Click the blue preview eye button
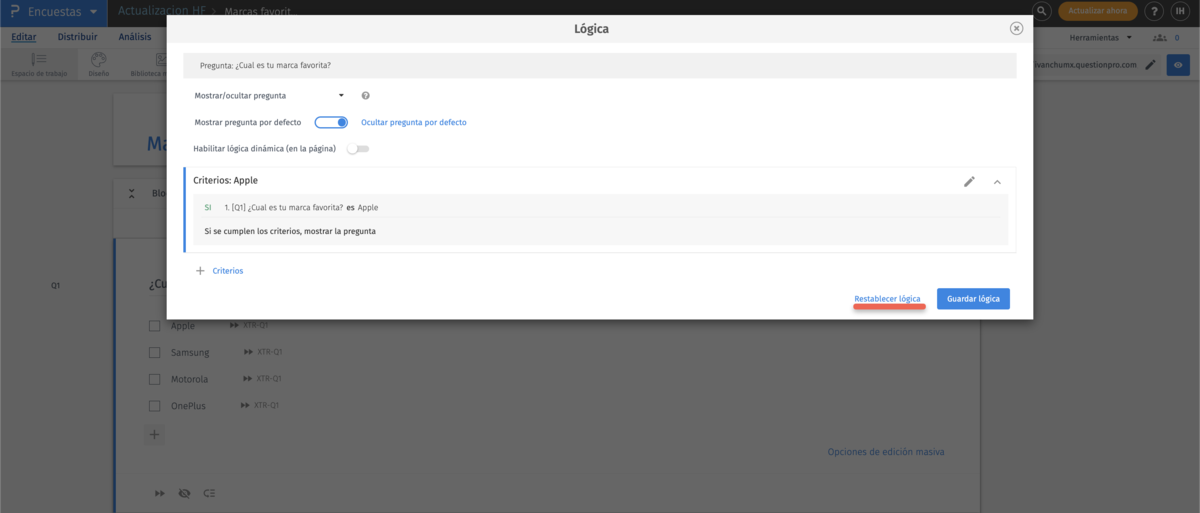The height and width of the screenshot is (513, 1200). click(1179, 65)
